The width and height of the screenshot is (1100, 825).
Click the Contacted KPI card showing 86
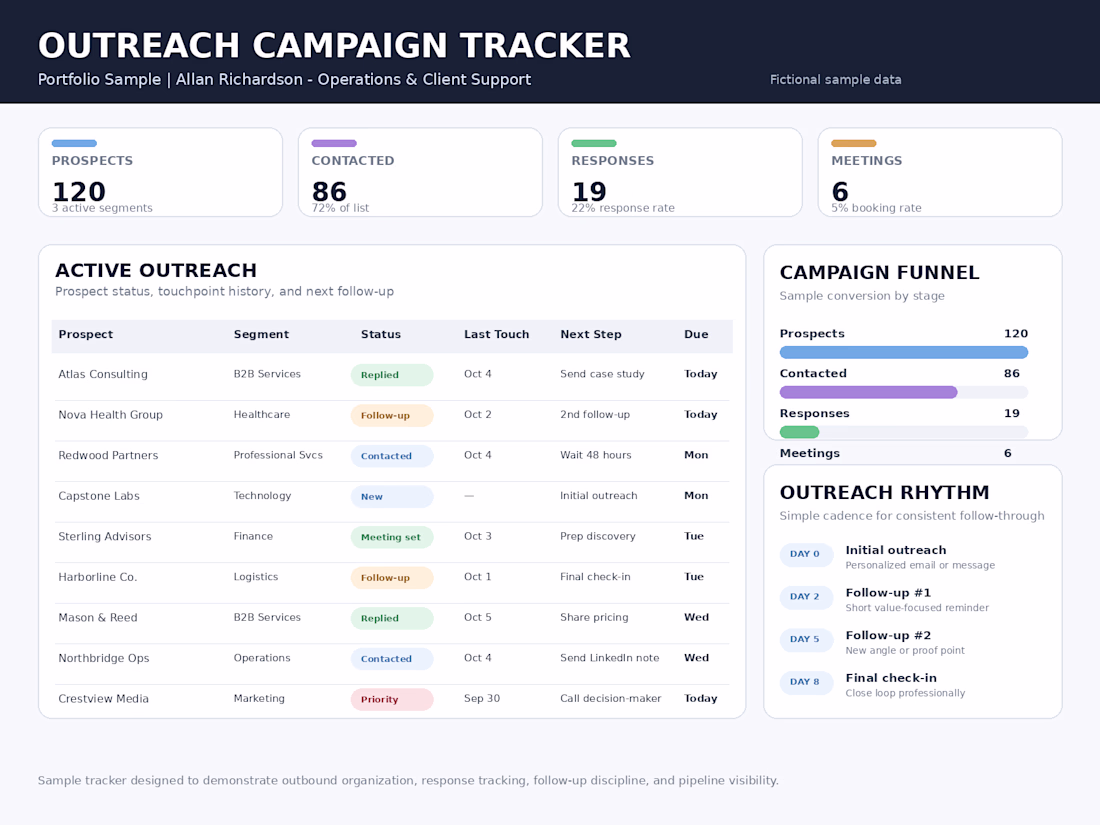click(420, 172)
